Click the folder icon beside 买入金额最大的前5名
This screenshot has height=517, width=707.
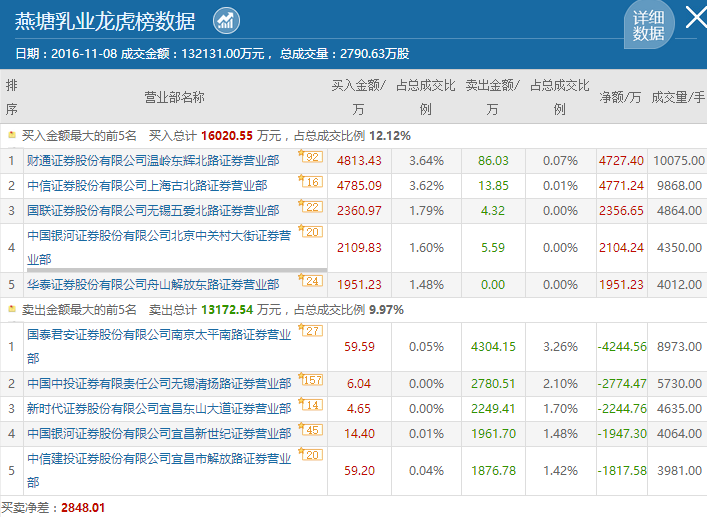12,135
